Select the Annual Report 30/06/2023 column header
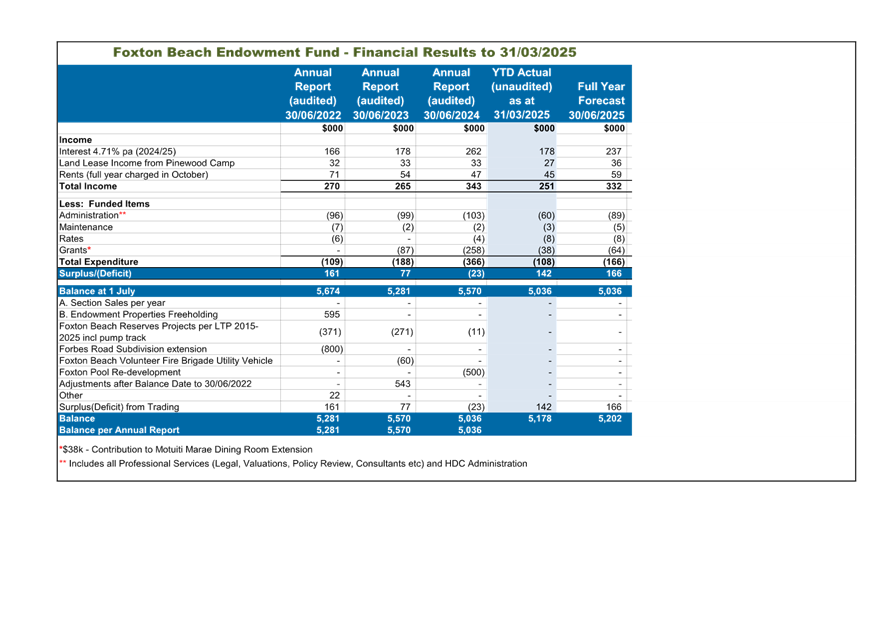 pos(381,94)
